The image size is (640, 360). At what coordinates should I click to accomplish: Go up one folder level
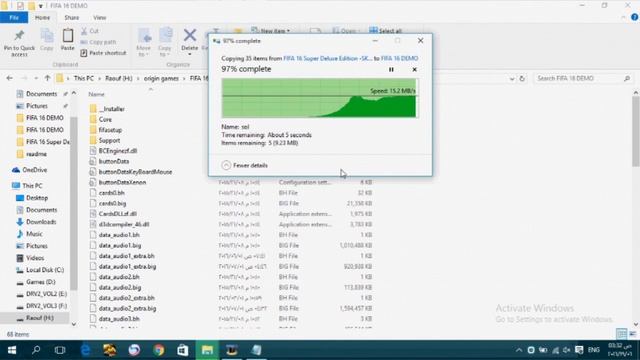[47, 78]
